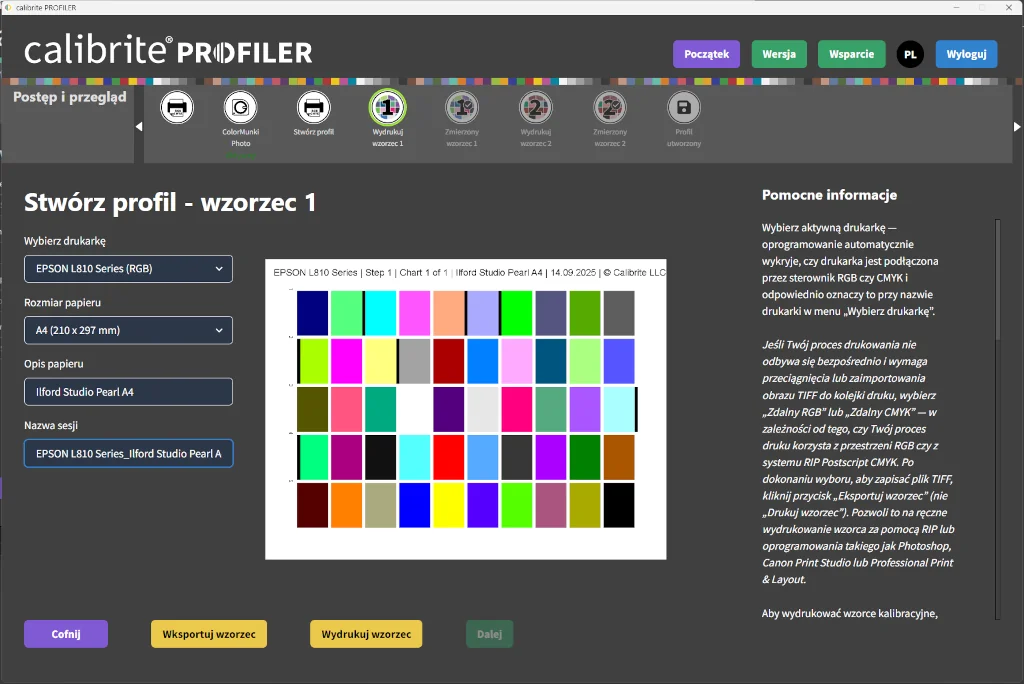1024x684 pixels.
Task: Focus the Nazwa sesji text field
Action: click(128, 453)
